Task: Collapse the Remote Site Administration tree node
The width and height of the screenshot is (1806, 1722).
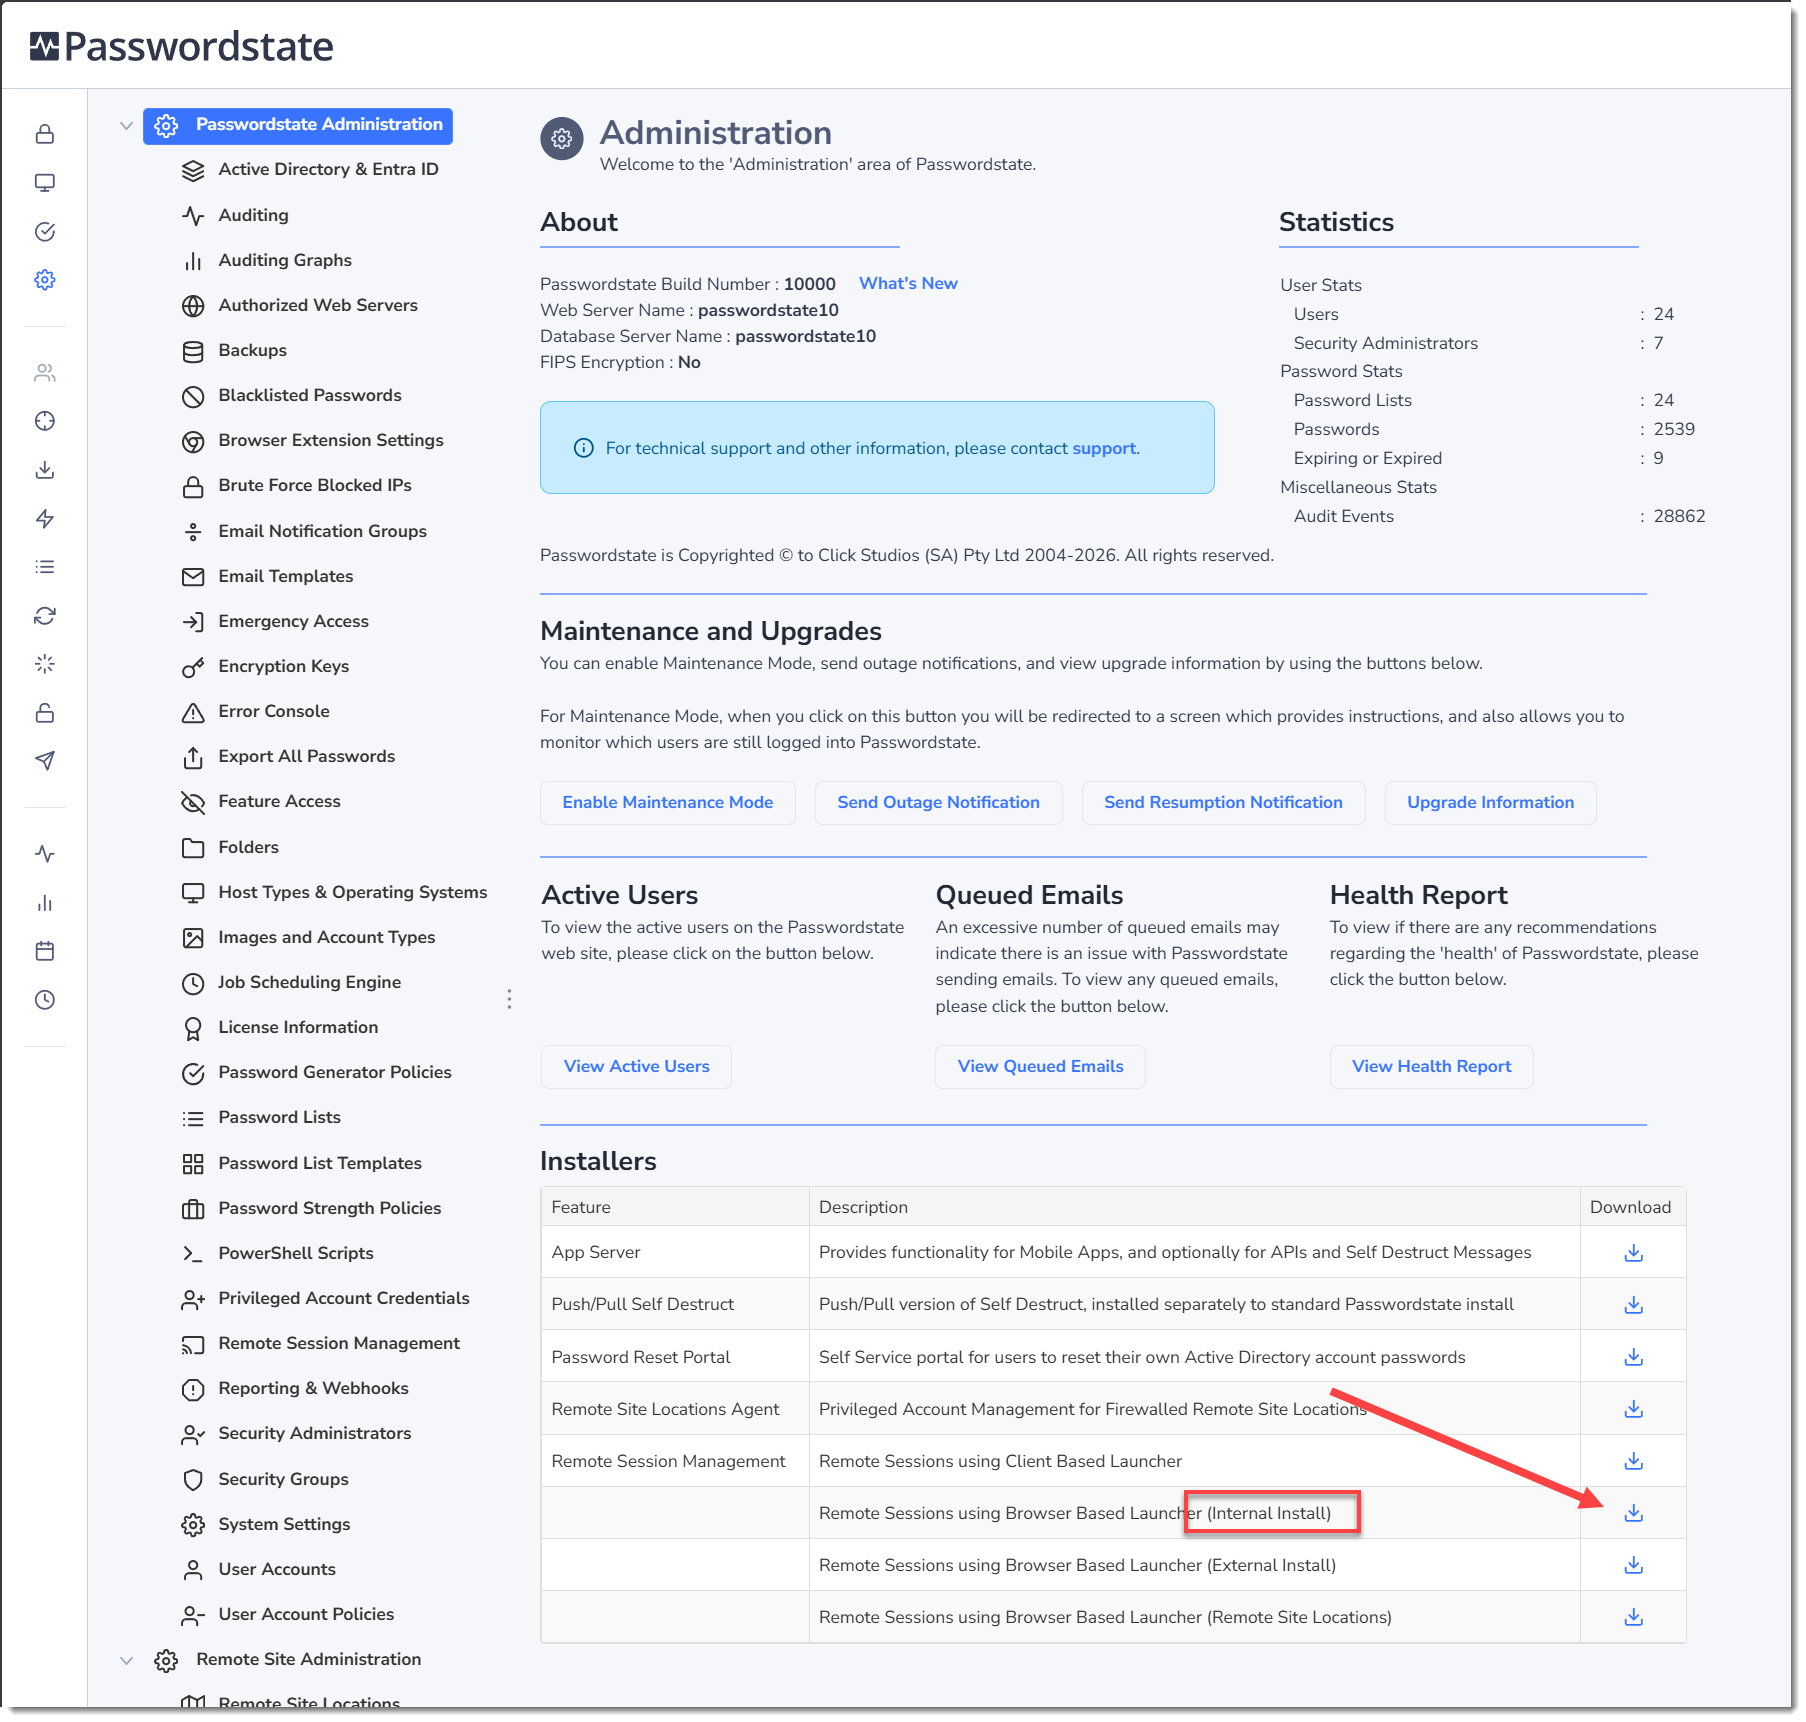Action: click(x=126, y=1661)
